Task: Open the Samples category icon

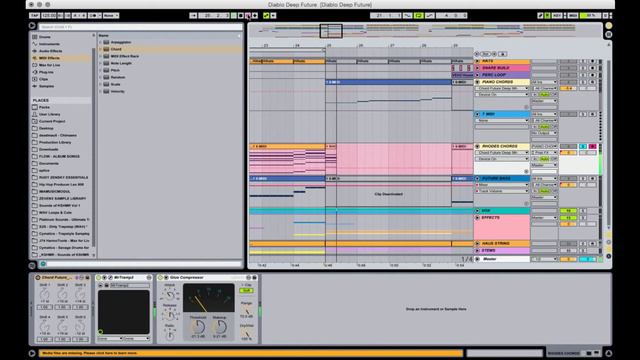Action: (x=35, y=86)
